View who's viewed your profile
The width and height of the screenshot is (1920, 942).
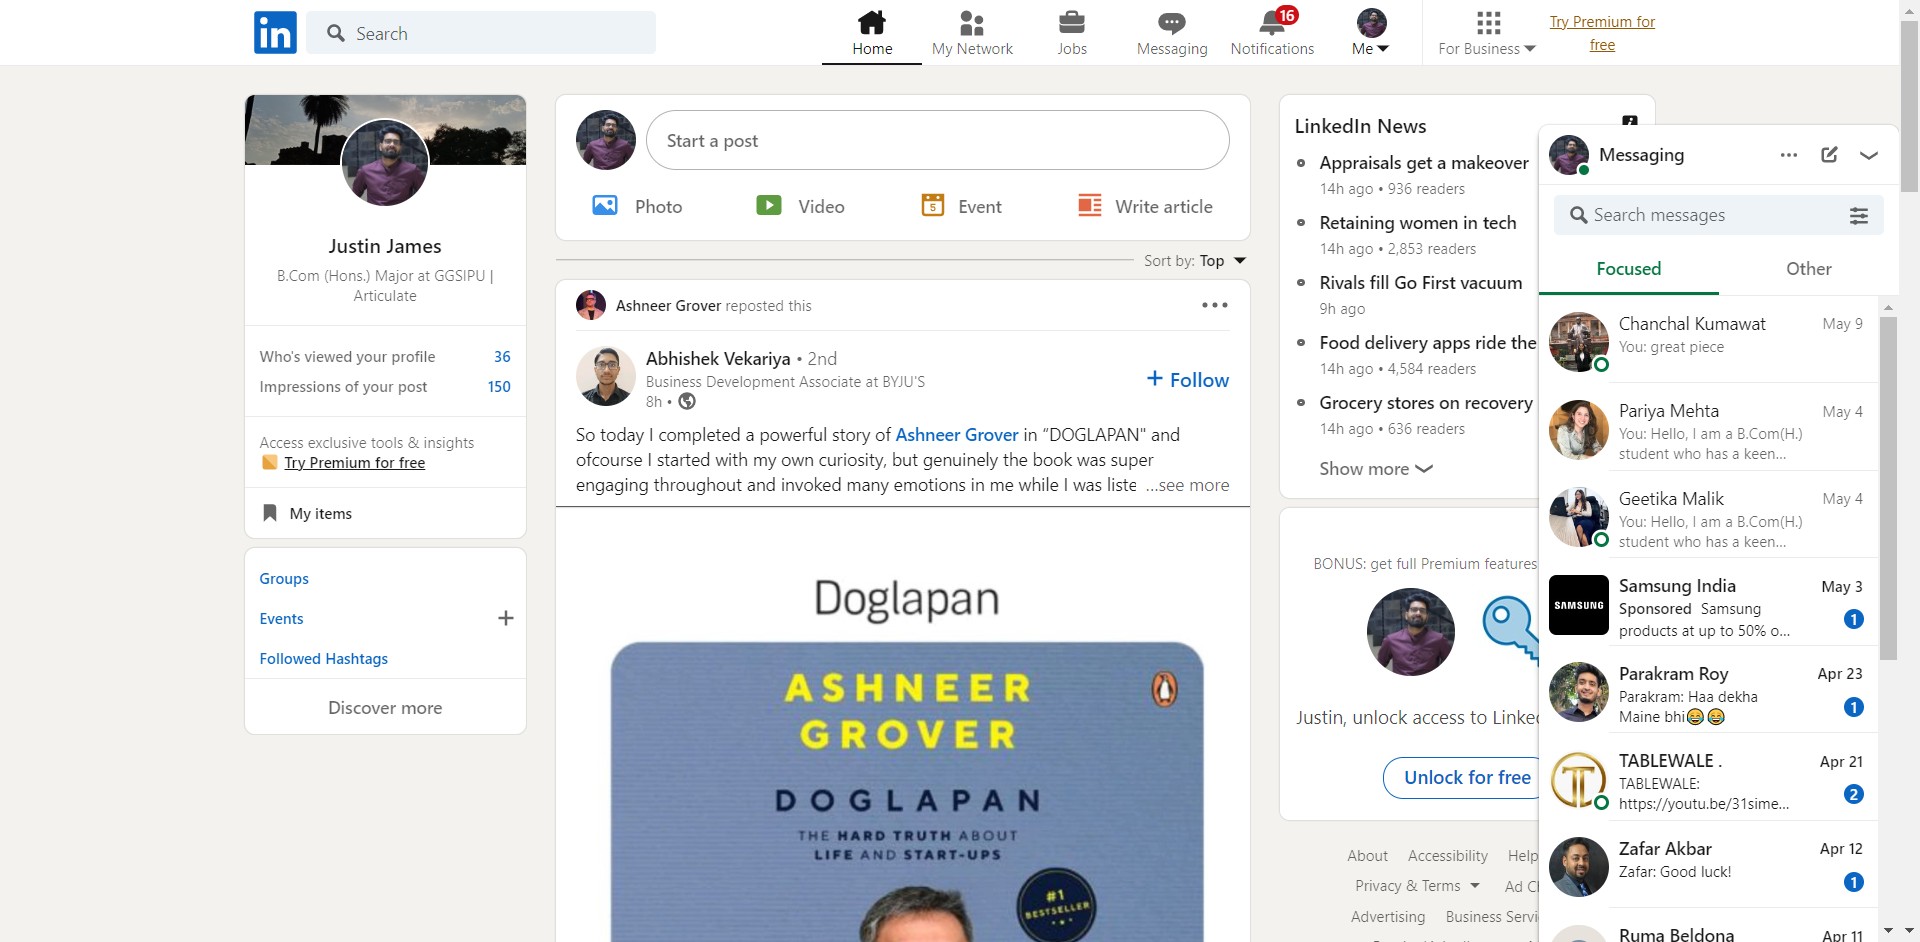(x=385, y=357)
